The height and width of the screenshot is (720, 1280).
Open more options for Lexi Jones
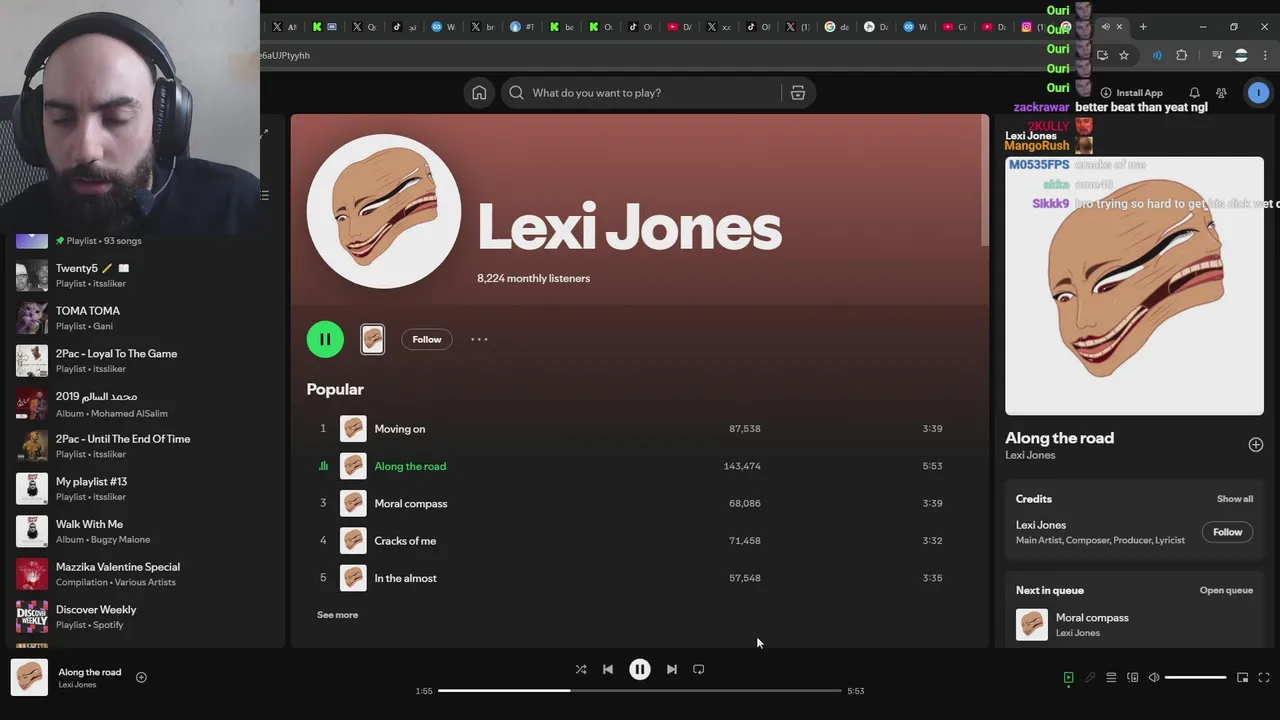click(479, 339)
